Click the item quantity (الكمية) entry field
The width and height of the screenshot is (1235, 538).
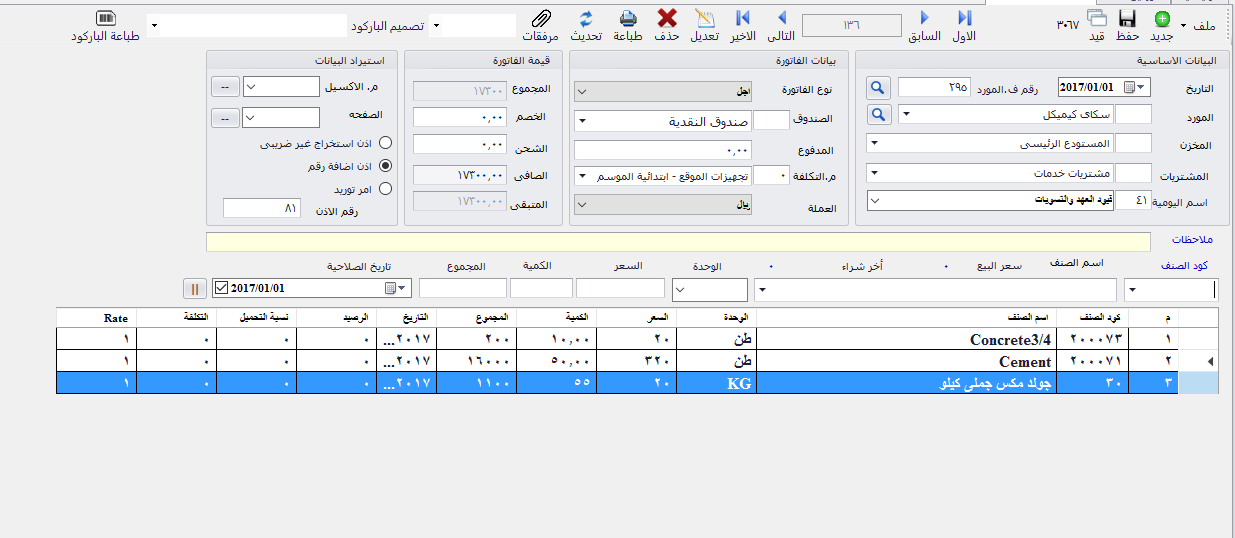pyautogui.click(x=541, y=288)
